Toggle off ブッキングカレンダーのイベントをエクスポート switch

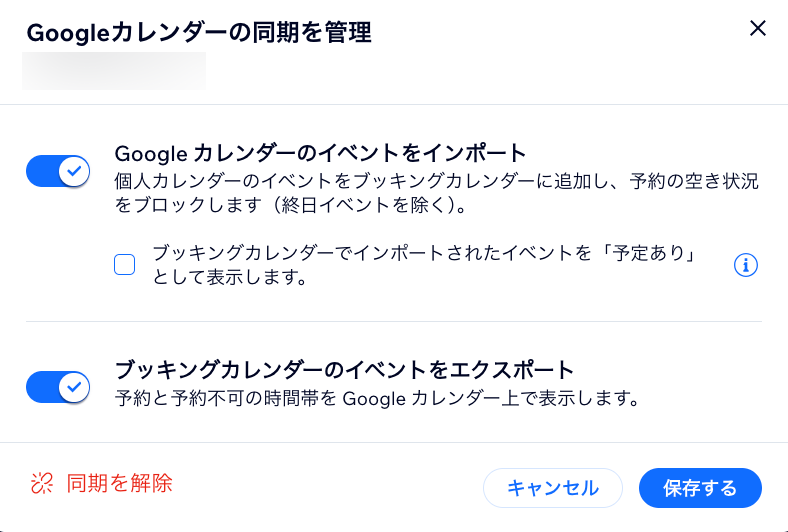pyautogui.click(x=59, y=386)
